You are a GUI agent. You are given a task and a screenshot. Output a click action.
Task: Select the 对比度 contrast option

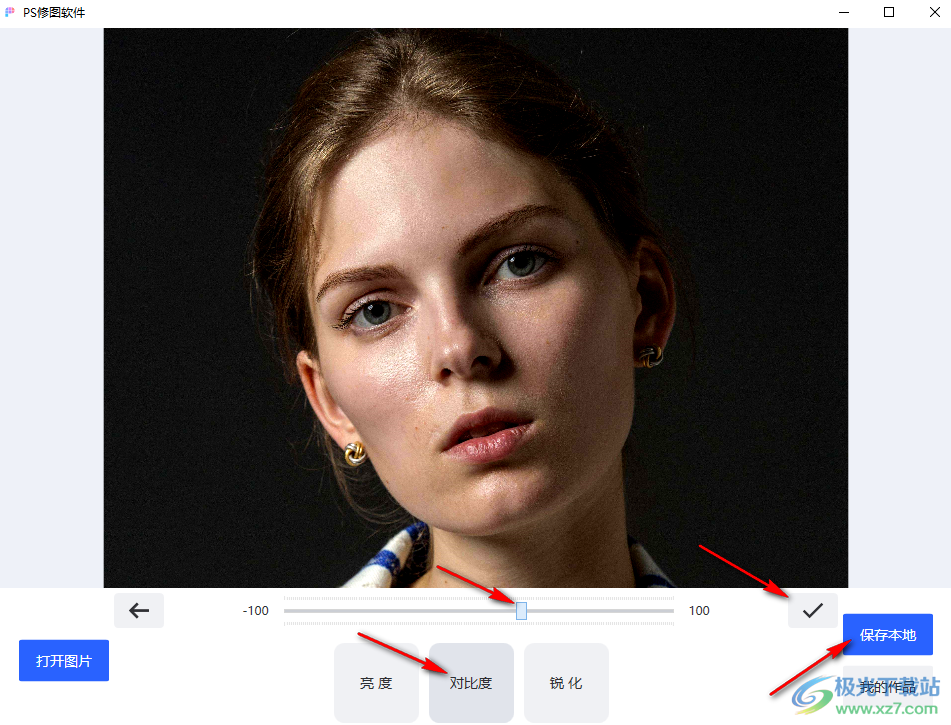coord(471,683)
